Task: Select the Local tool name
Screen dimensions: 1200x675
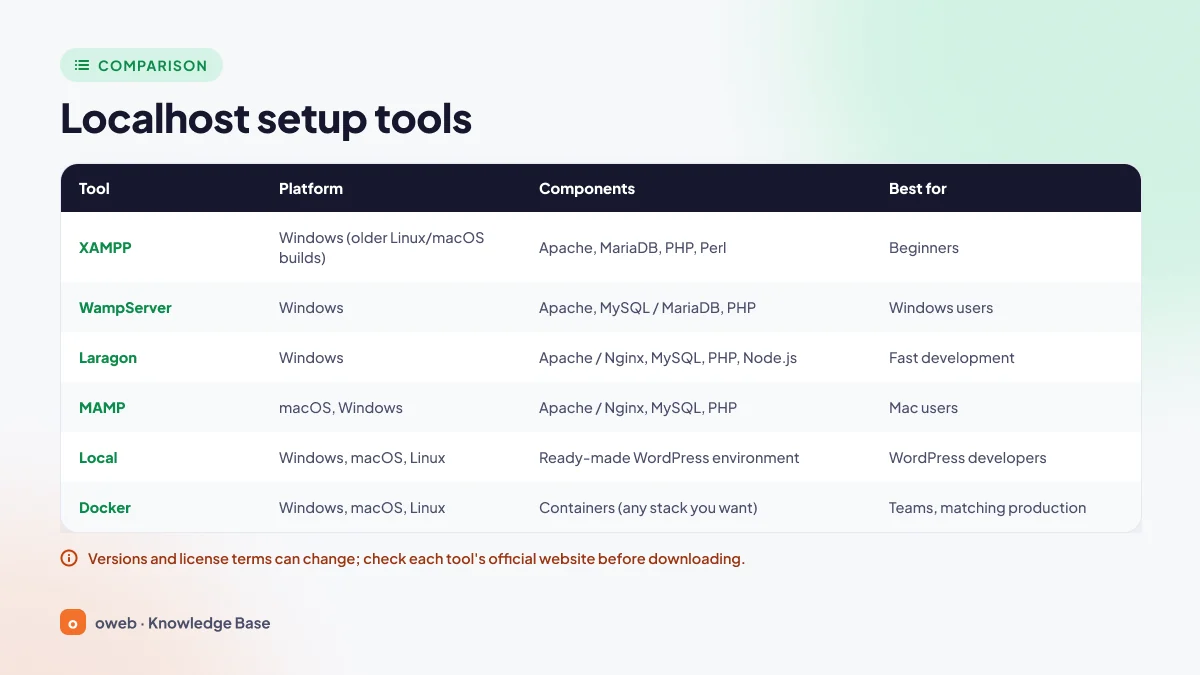Action: point(98,458)
